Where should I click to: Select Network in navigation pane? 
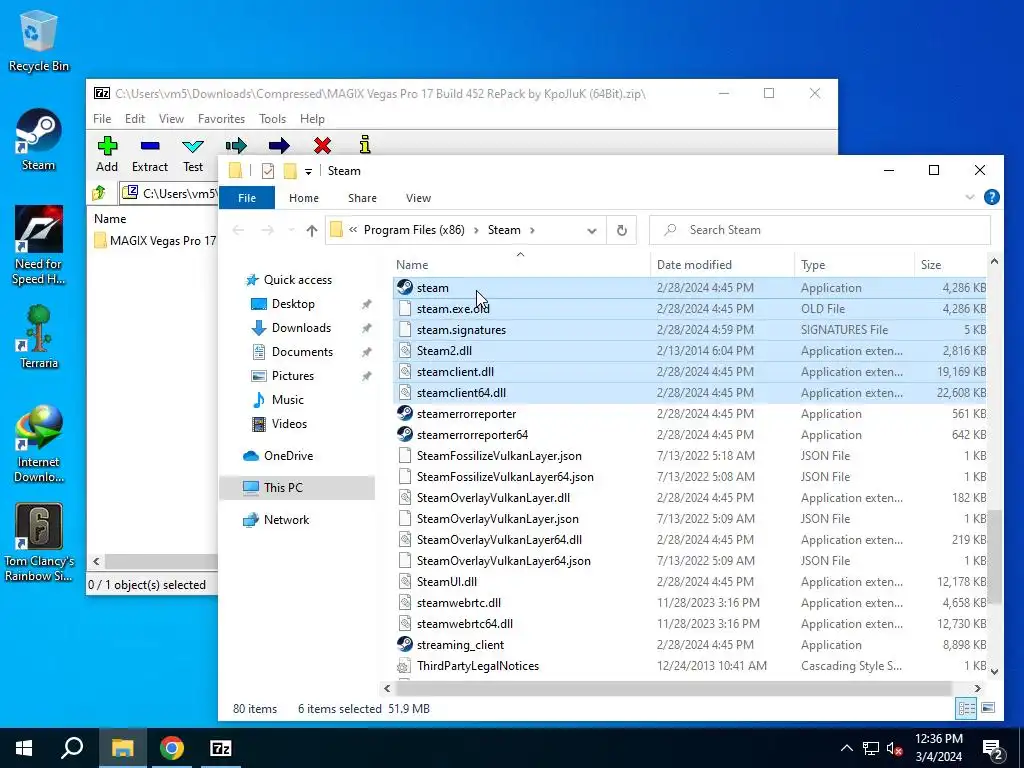(286, 520)
